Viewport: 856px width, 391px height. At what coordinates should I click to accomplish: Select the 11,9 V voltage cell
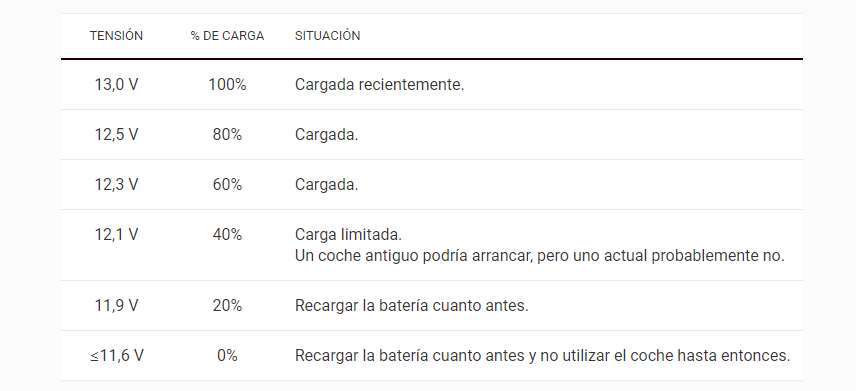pyautogui.click(x=116, y=305)
